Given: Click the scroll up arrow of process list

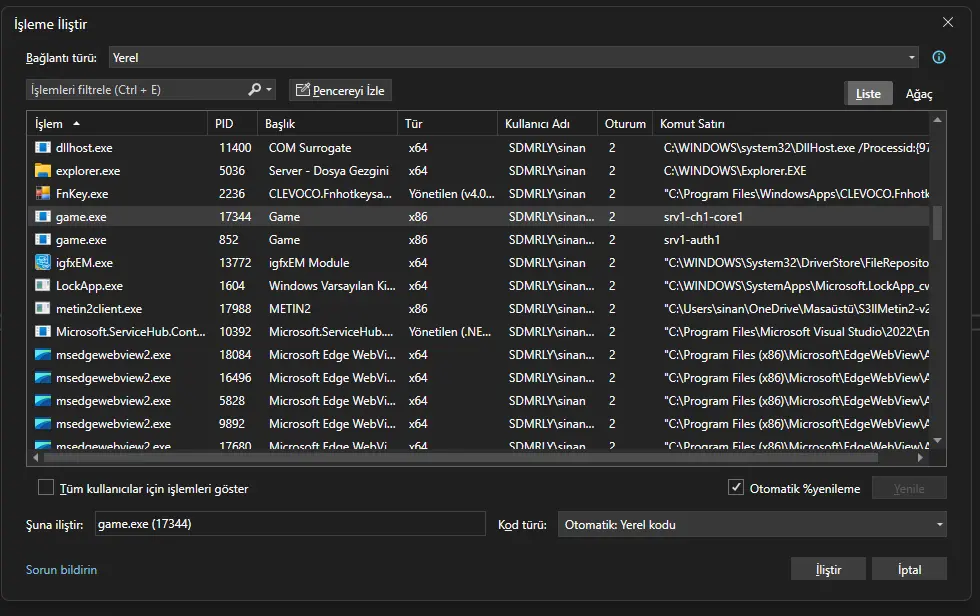Looking at the screenshot, I should (x=937, y=119).
